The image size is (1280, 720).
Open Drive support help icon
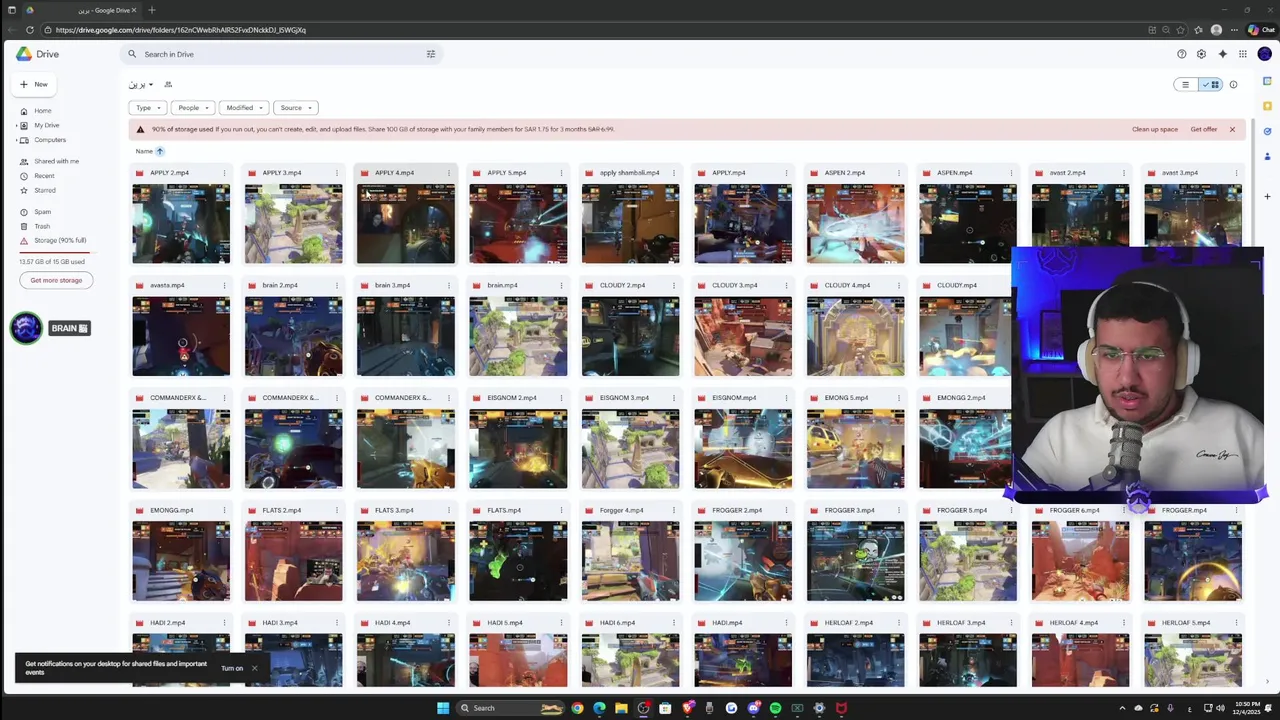pyautogui.click(x=1181, y=54)
